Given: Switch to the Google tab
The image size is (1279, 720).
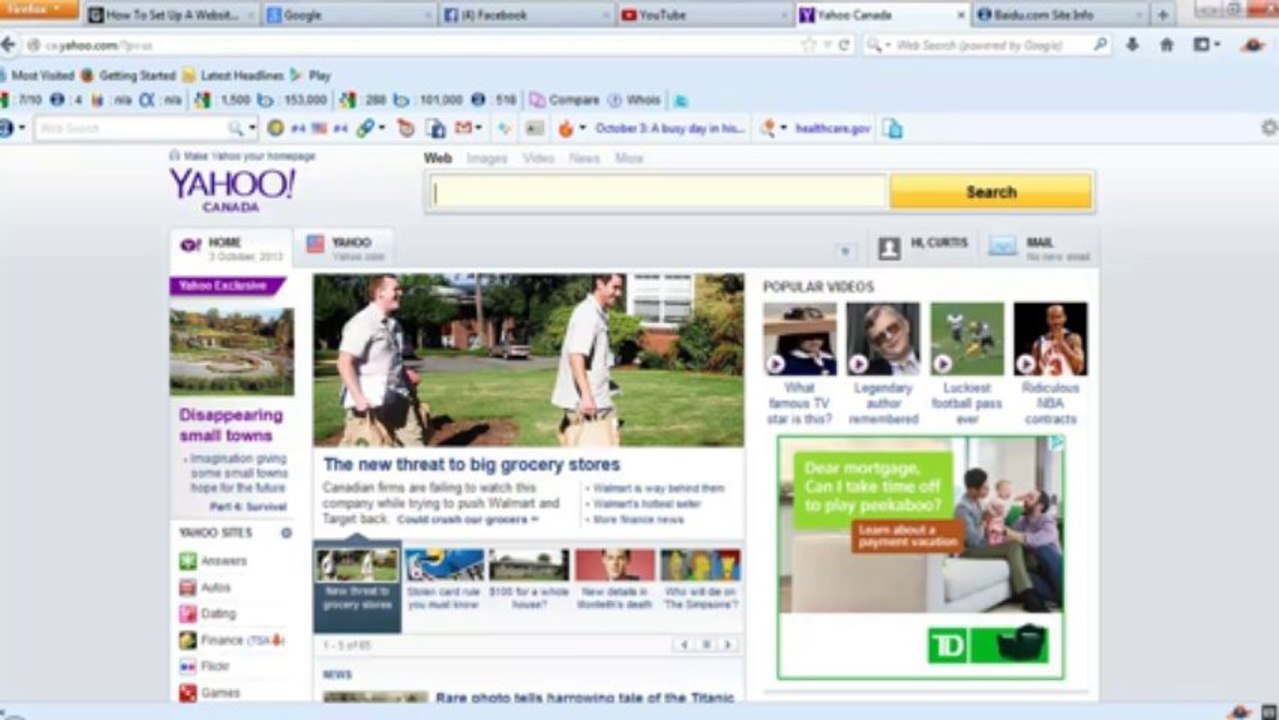Looking at the screenshot, I should point(350,15).
